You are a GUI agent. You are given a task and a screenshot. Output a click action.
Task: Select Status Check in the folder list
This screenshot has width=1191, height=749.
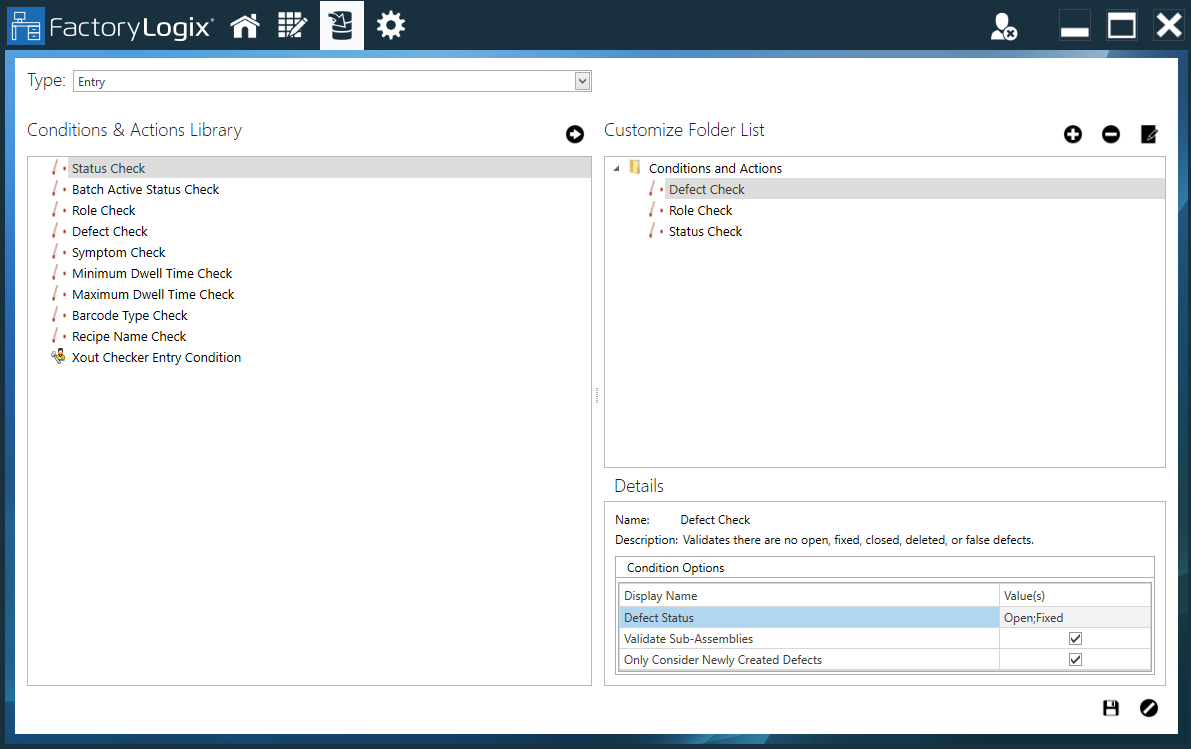(x=705, y=232)
